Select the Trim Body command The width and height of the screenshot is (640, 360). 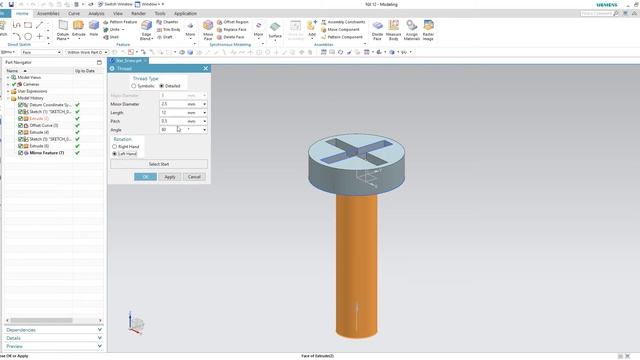pos(168,29)
